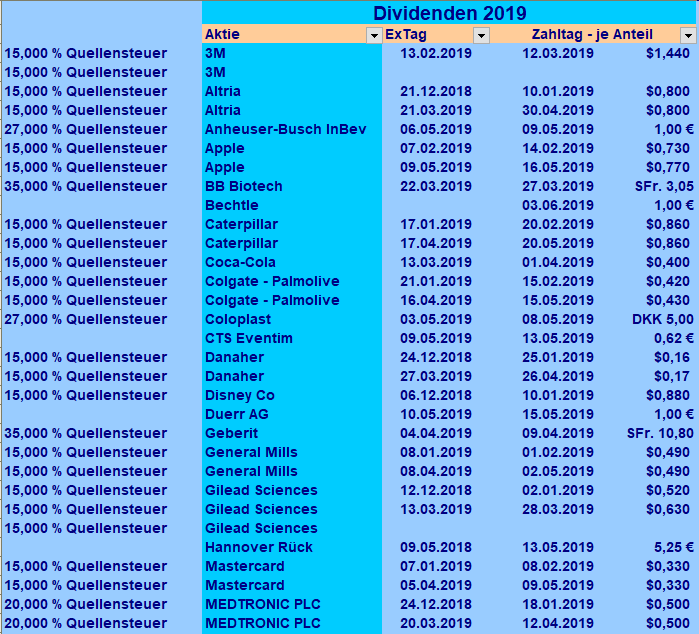Select ExTag 03.05.2019 for Coloplast
The width and height of the screenshot is (699, 634).
pyautogui.click(x=436, y=319)
